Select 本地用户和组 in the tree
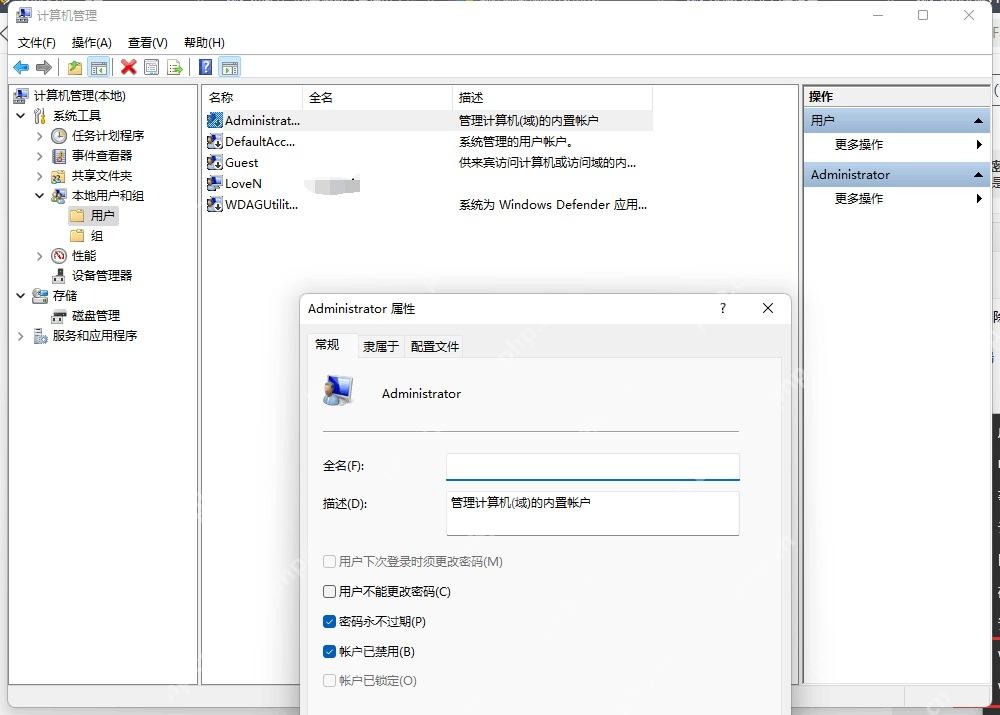Viewport: 1000px width, 715px height. click(107, 196)
